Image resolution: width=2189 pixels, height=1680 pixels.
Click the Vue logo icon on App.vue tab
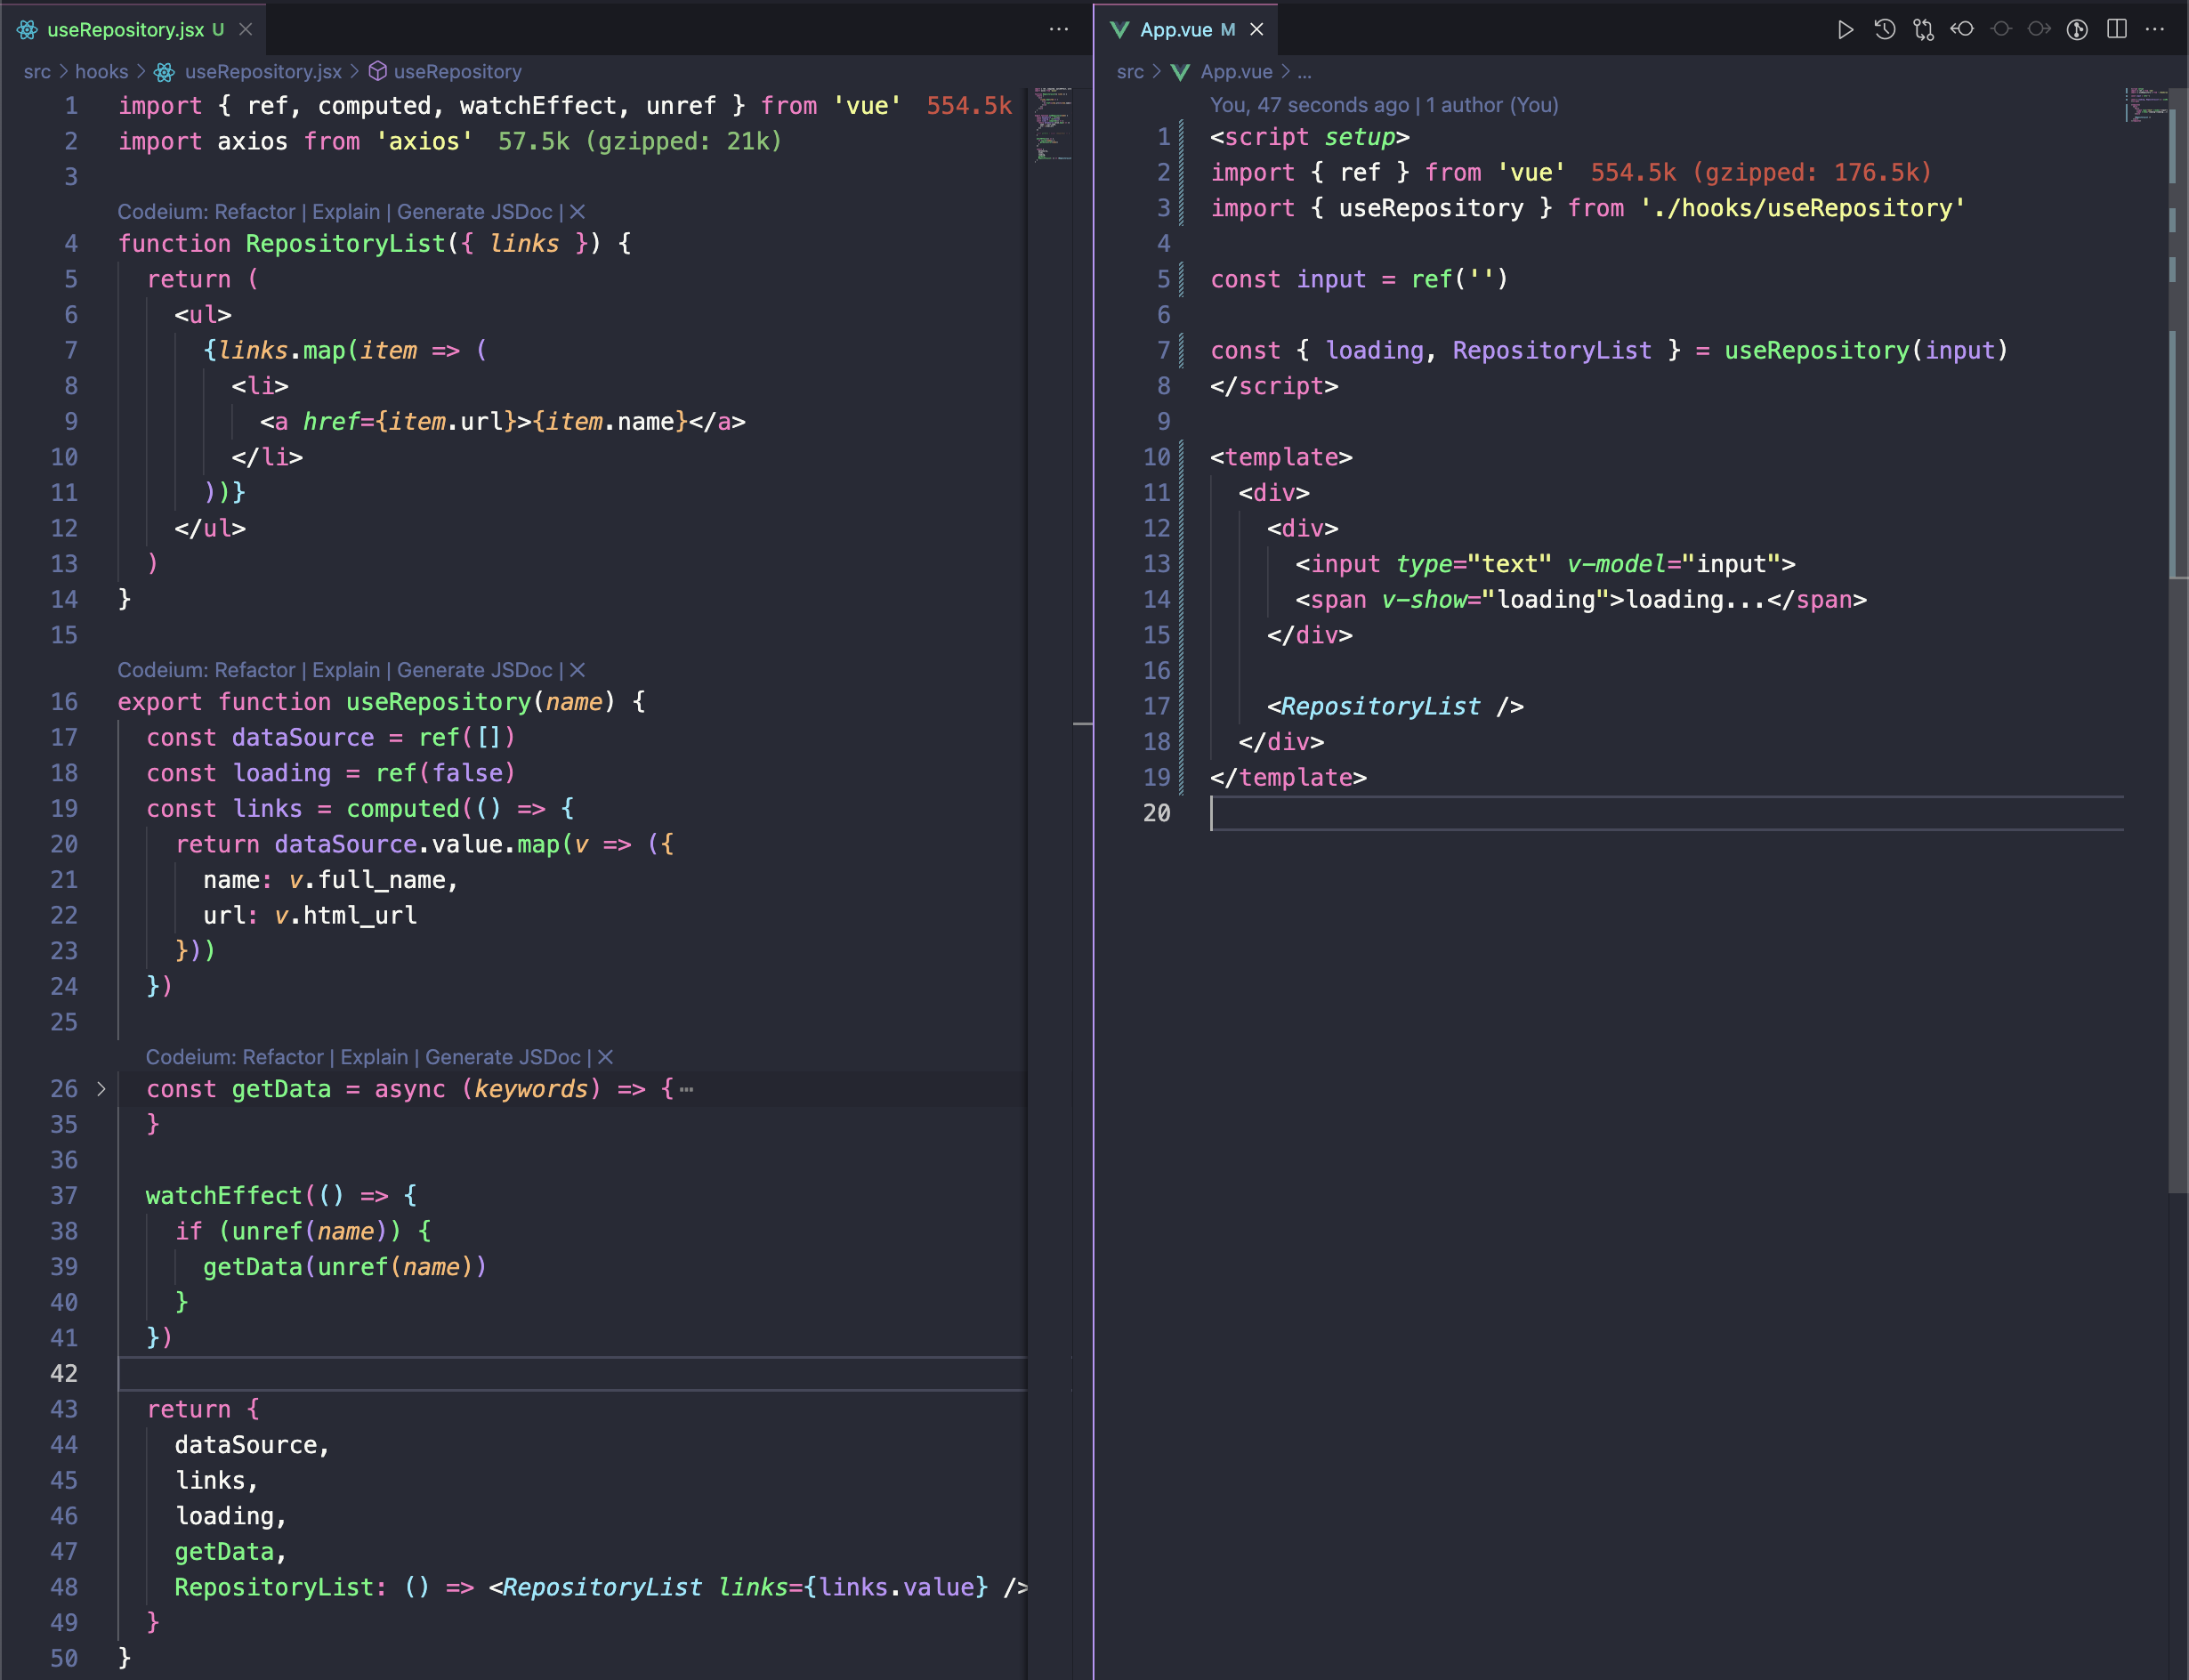tap(1120, 30)
